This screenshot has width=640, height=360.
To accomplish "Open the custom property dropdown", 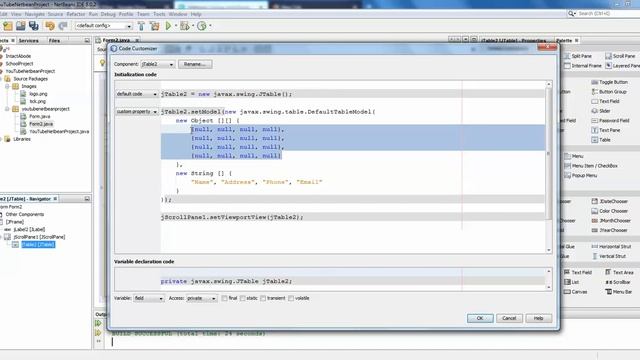I will (x=136, y=111).
